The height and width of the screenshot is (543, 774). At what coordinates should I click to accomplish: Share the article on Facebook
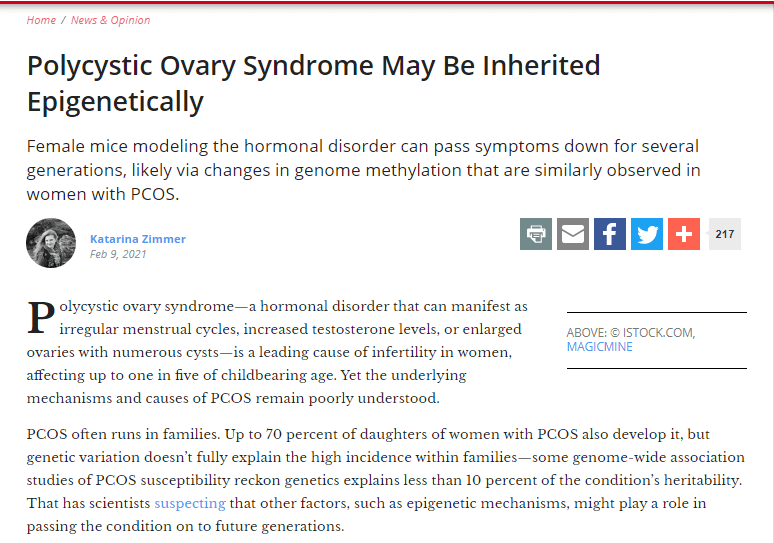point(610,234)
